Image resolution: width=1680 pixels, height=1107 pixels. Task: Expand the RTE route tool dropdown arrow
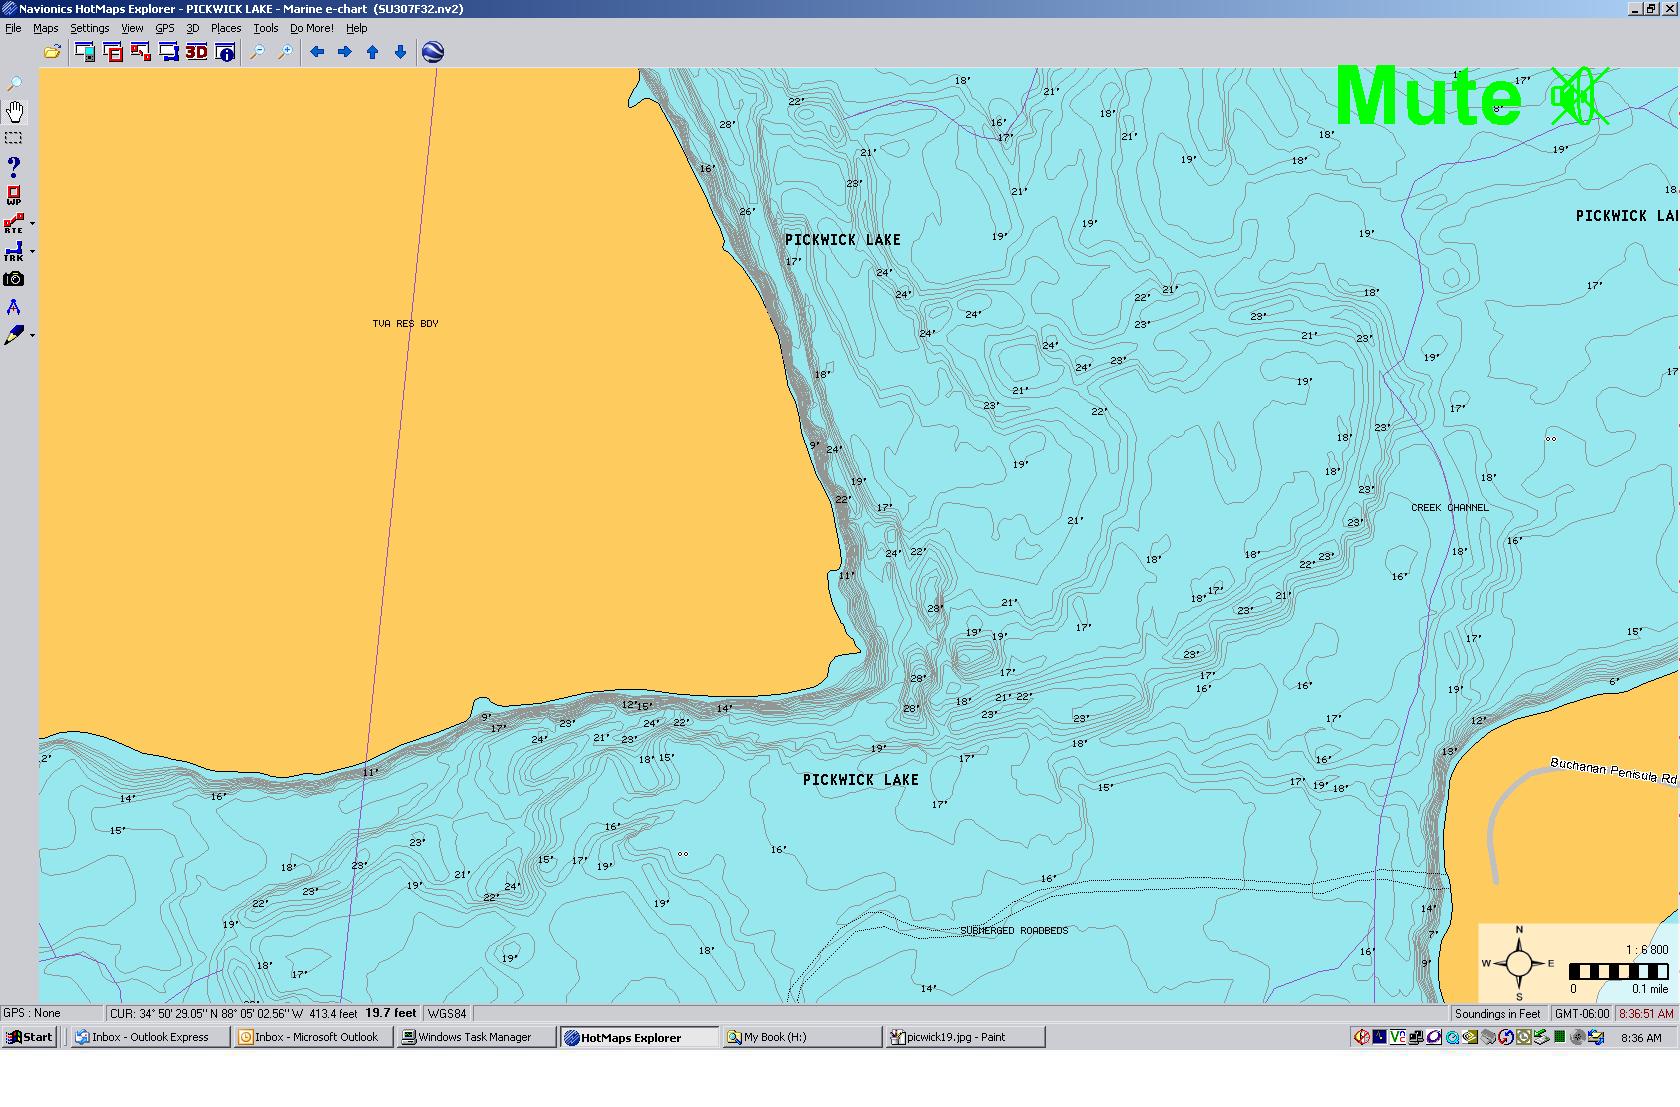32,224
